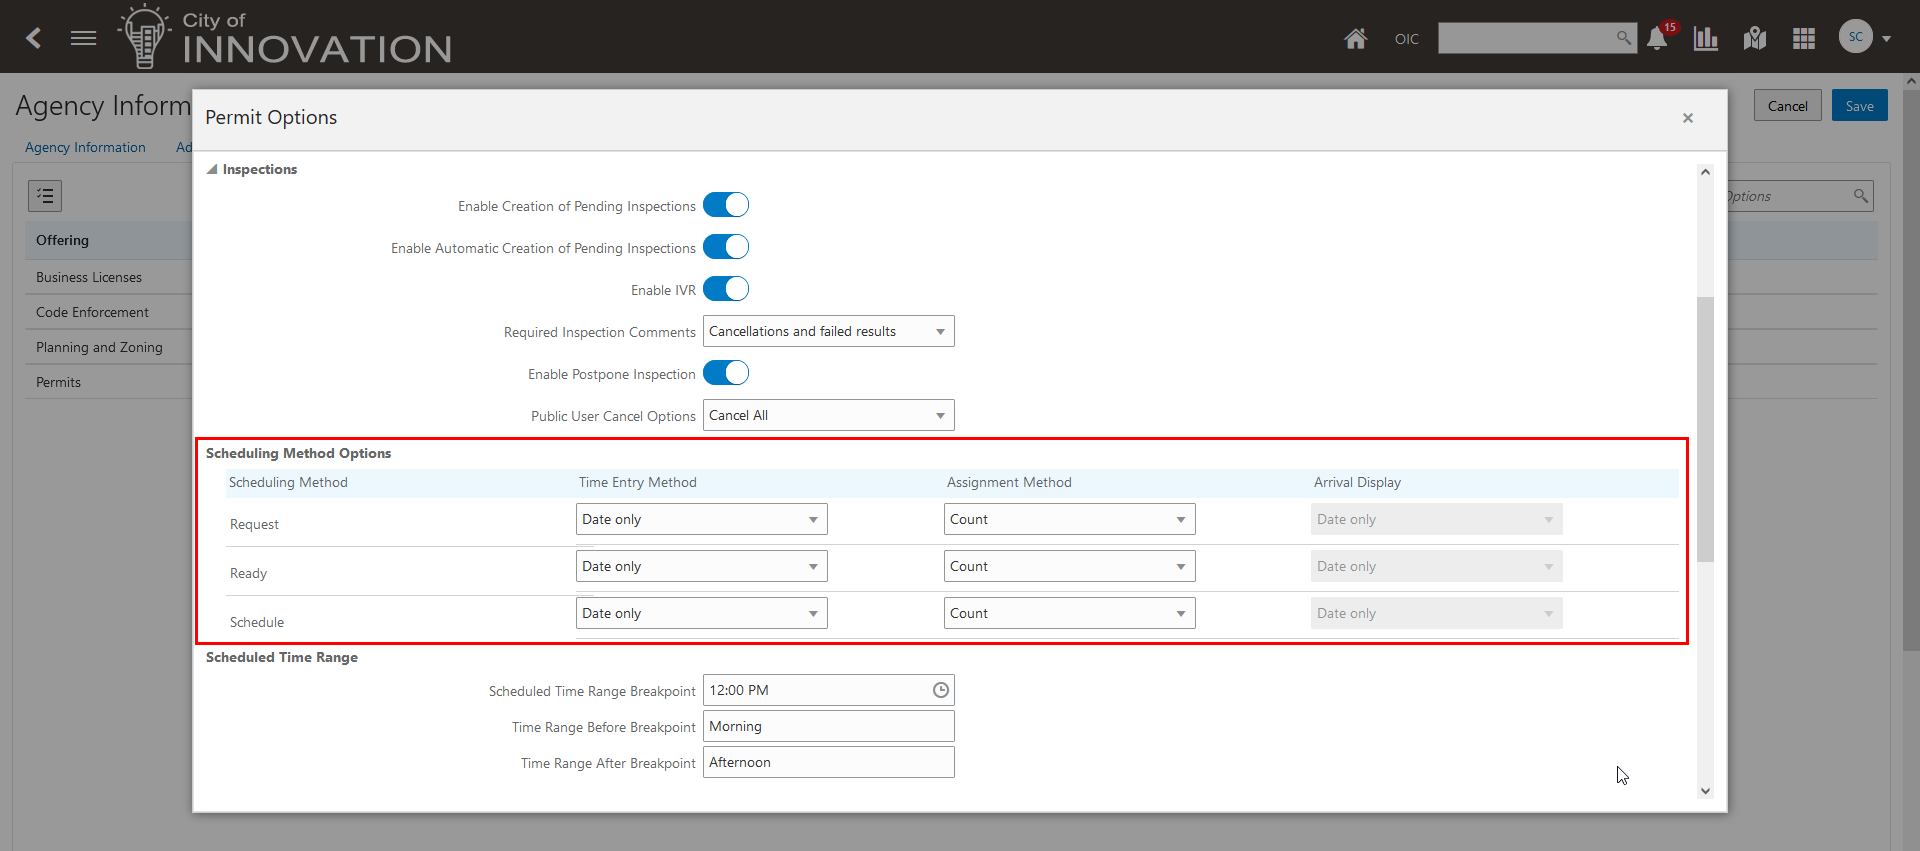Screen dimensions: 1920x851
Task: Open Required Inspection Comments dropdown
Action: click(828, 331)
